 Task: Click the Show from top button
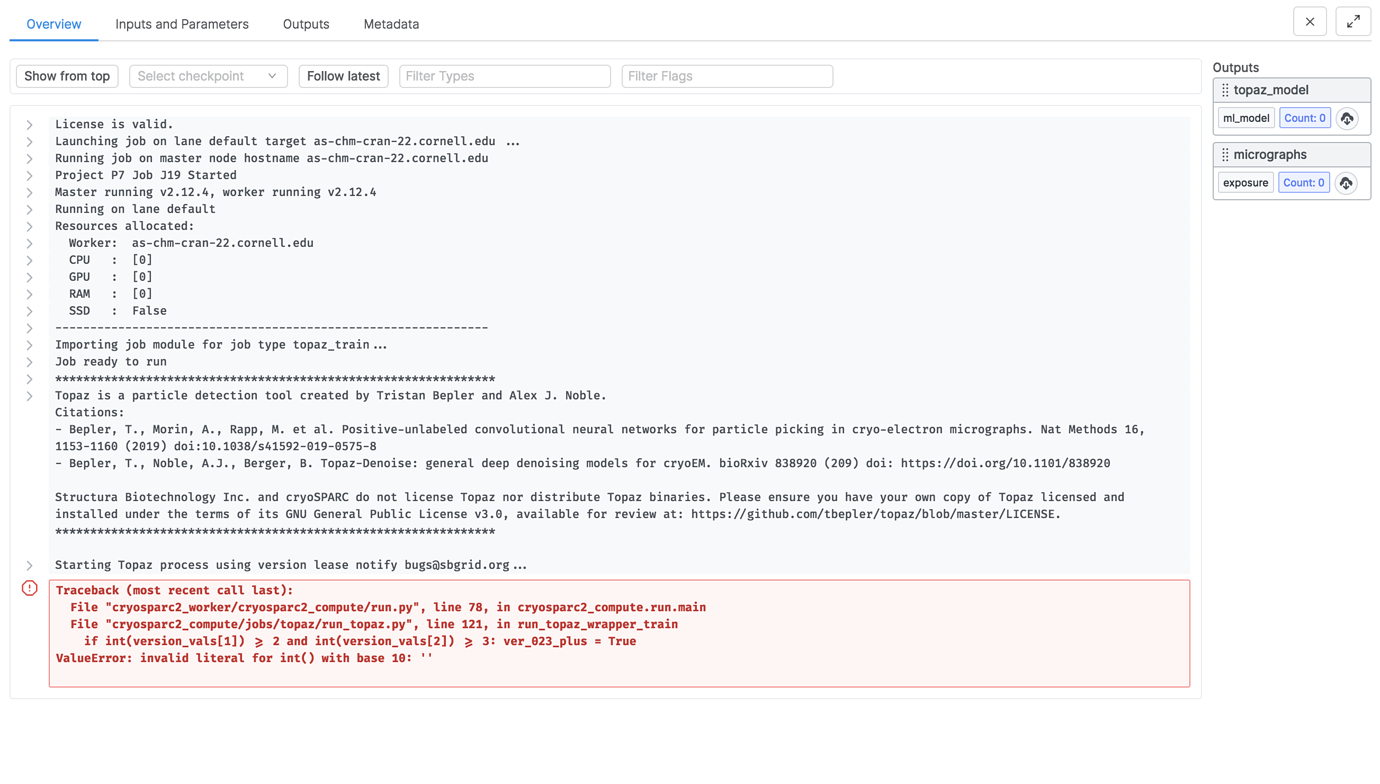pyautogui.click(x=66, y=76)
